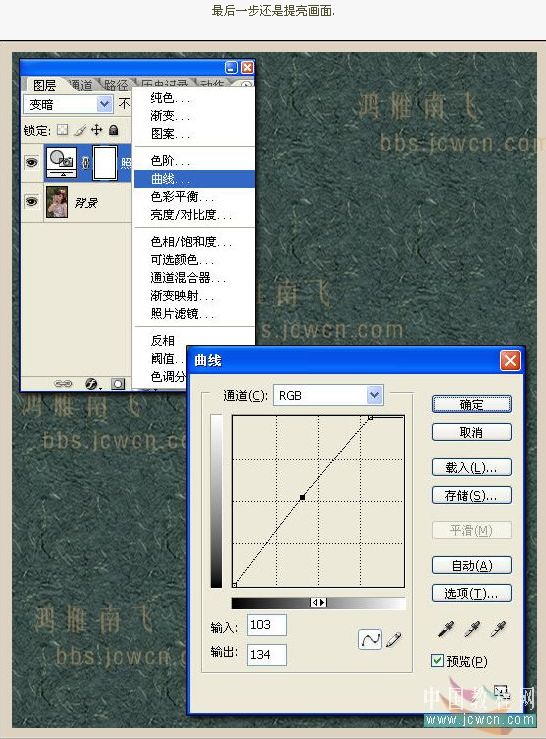
Task: Toggle the gradient bar direction arrows in Curves
Action: click(x=319, y=602)
